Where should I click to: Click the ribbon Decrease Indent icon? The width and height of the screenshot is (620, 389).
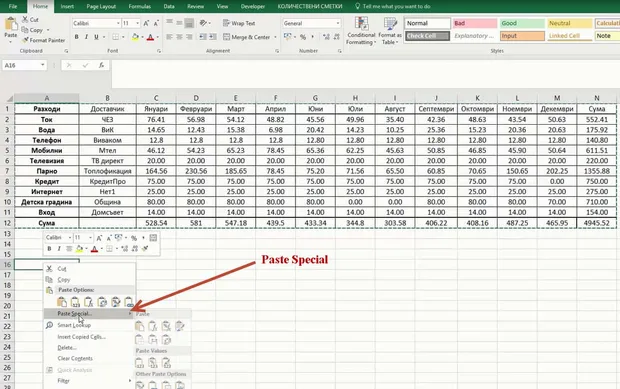(202, 37)
